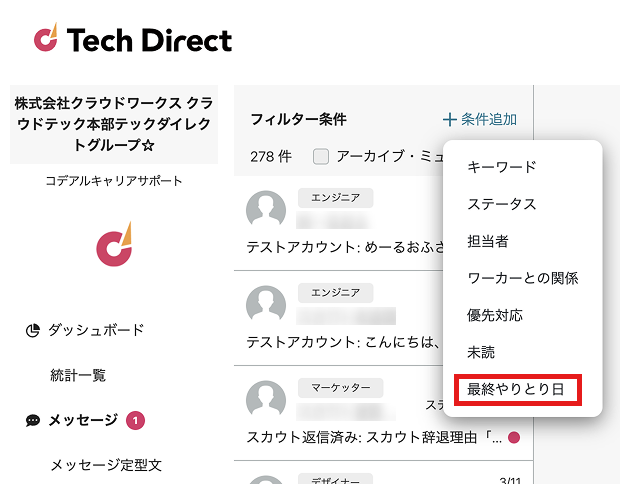
Task: Click avatar of the マーケッター message
Action: [266, 399]
